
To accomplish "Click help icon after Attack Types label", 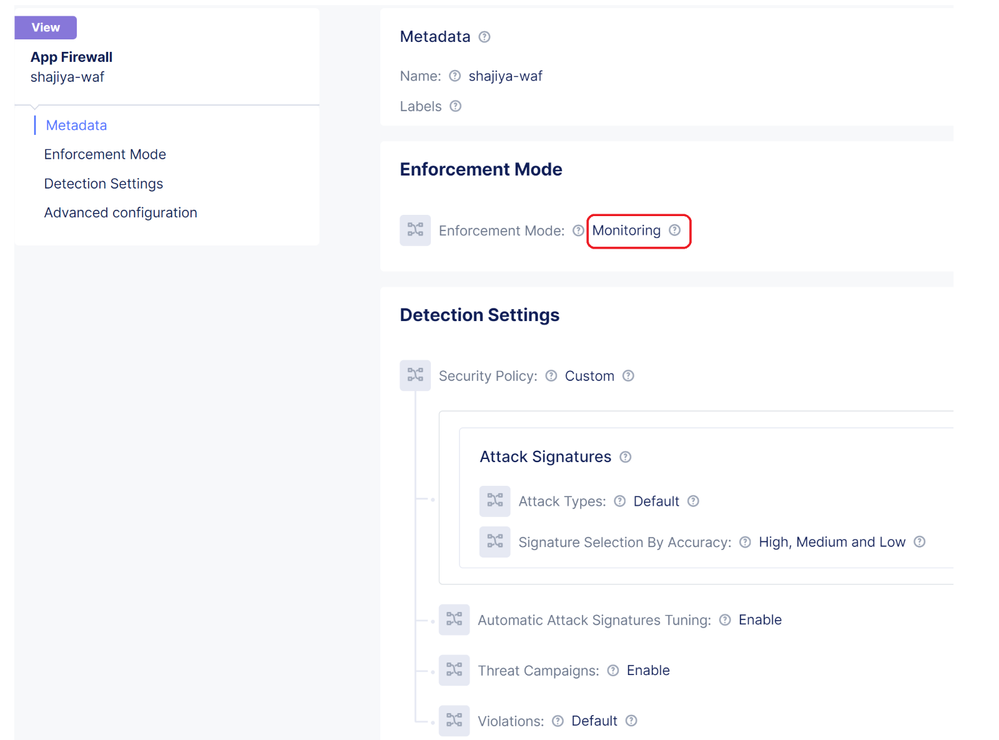I will click(x=620, y=502).
